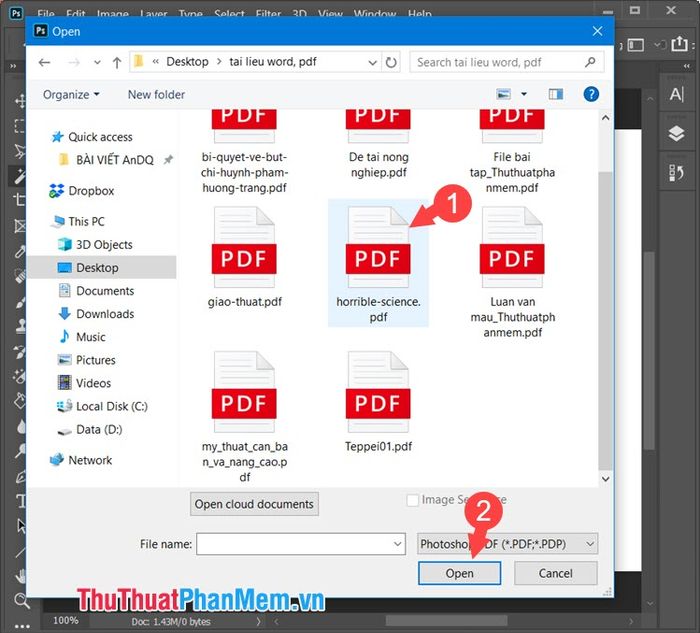The width and height of the screenshot is (700, 633).
Task: Click the file list scroll-up arrow
Action: pyautogui.click(x=605, y=117)
